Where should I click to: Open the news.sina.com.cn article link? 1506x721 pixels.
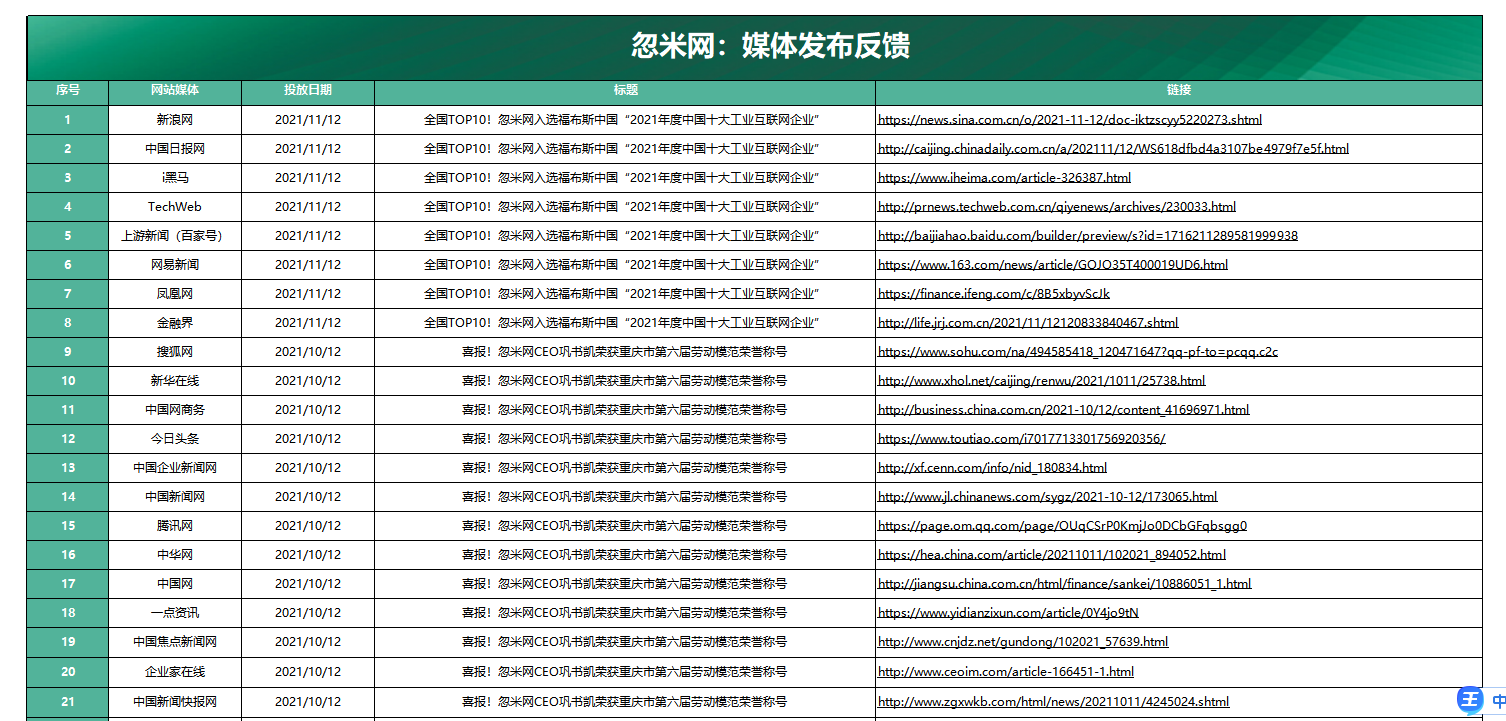[x=1069, y=120]
